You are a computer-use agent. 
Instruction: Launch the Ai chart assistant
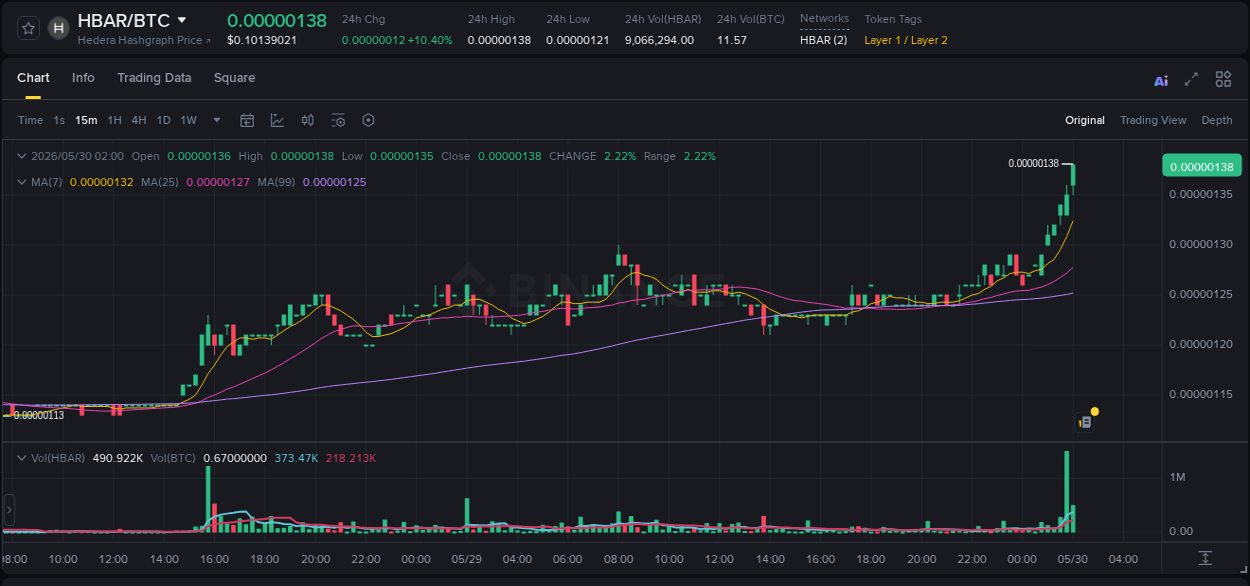click(1161, 80)
